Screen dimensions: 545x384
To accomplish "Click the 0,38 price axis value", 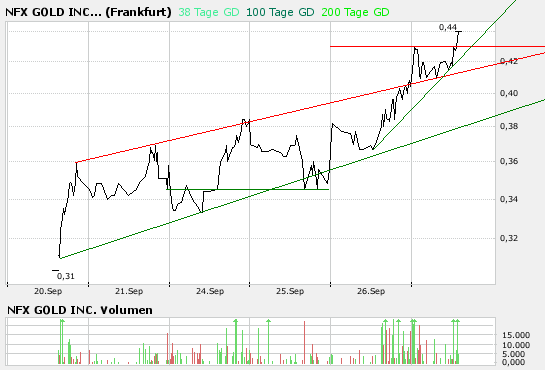I will tap(509, 126).
